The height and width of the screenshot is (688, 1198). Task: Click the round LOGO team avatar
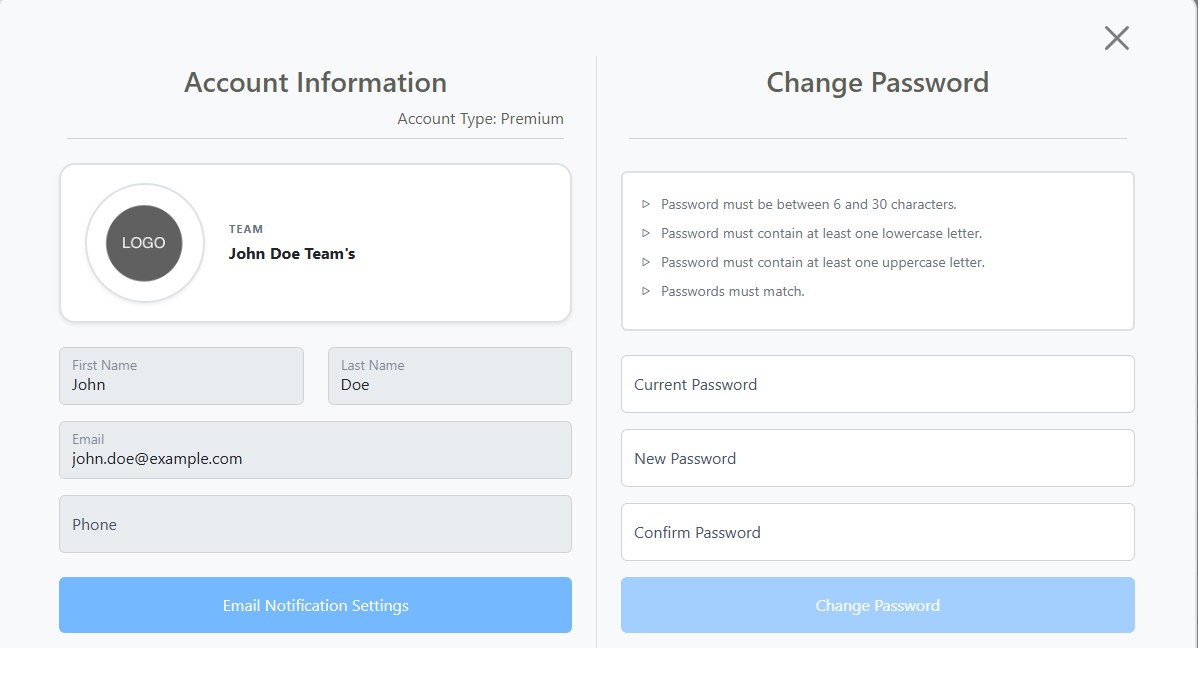[144, 243]
